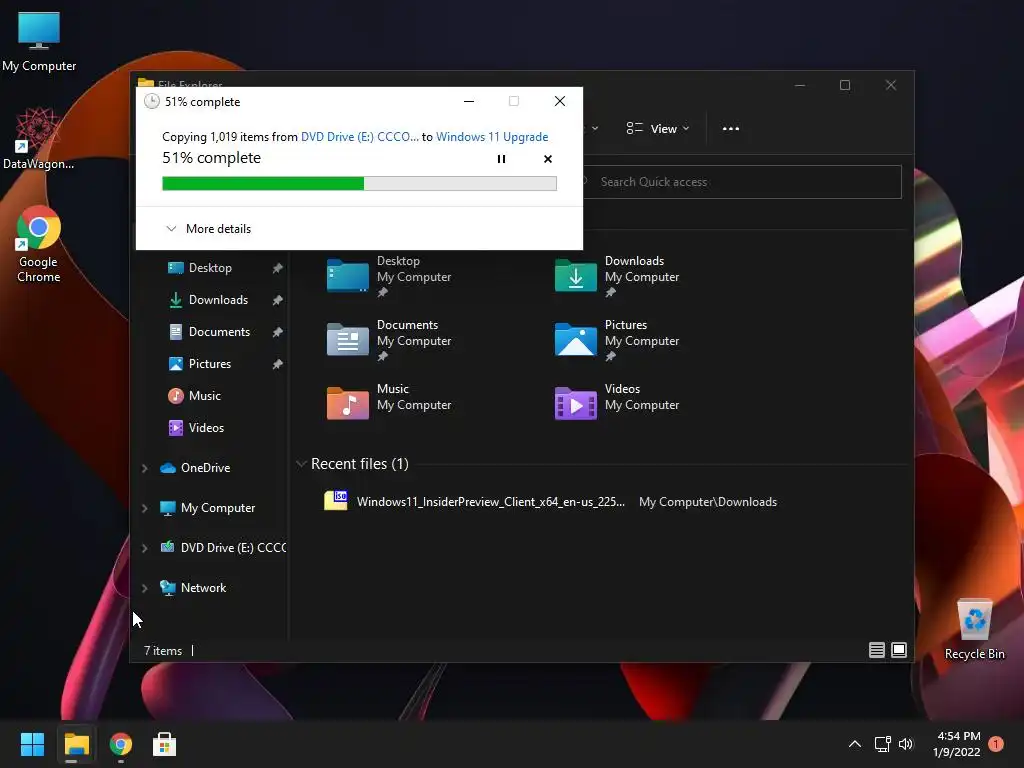This screenshot has width=1024, height=768.
Task: Click File Explorer on the taskbar
Action: click(x=76, y=744)
